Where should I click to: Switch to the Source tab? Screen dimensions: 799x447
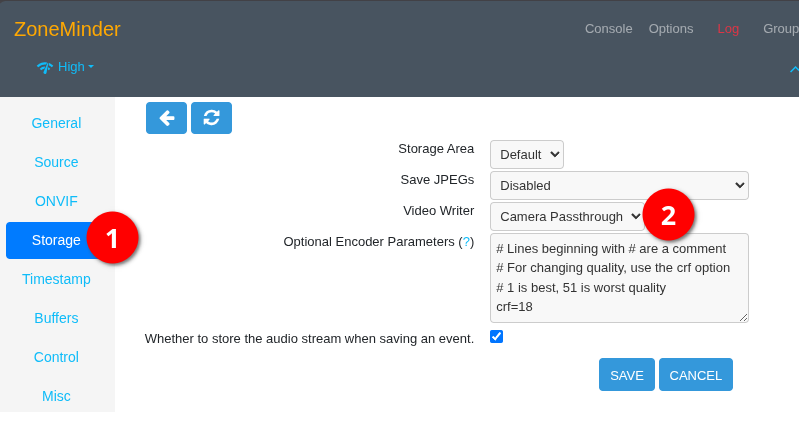56,162
